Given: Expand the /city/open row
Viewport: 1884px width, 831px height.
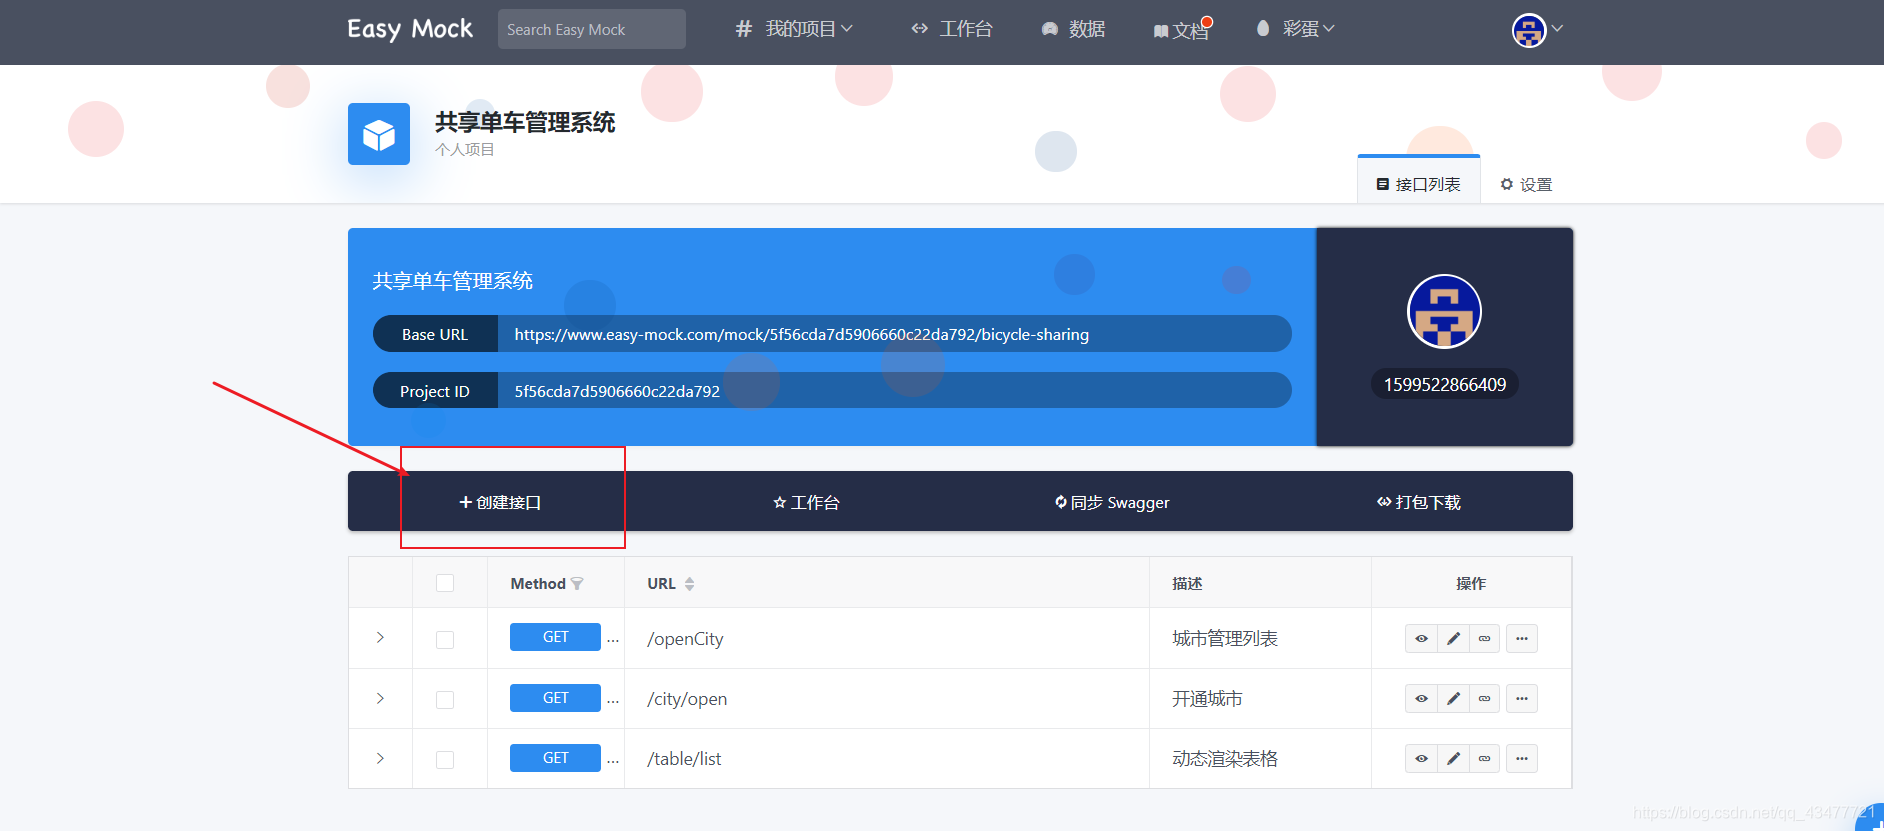Looking at the screenshot, I should (380, 698).
